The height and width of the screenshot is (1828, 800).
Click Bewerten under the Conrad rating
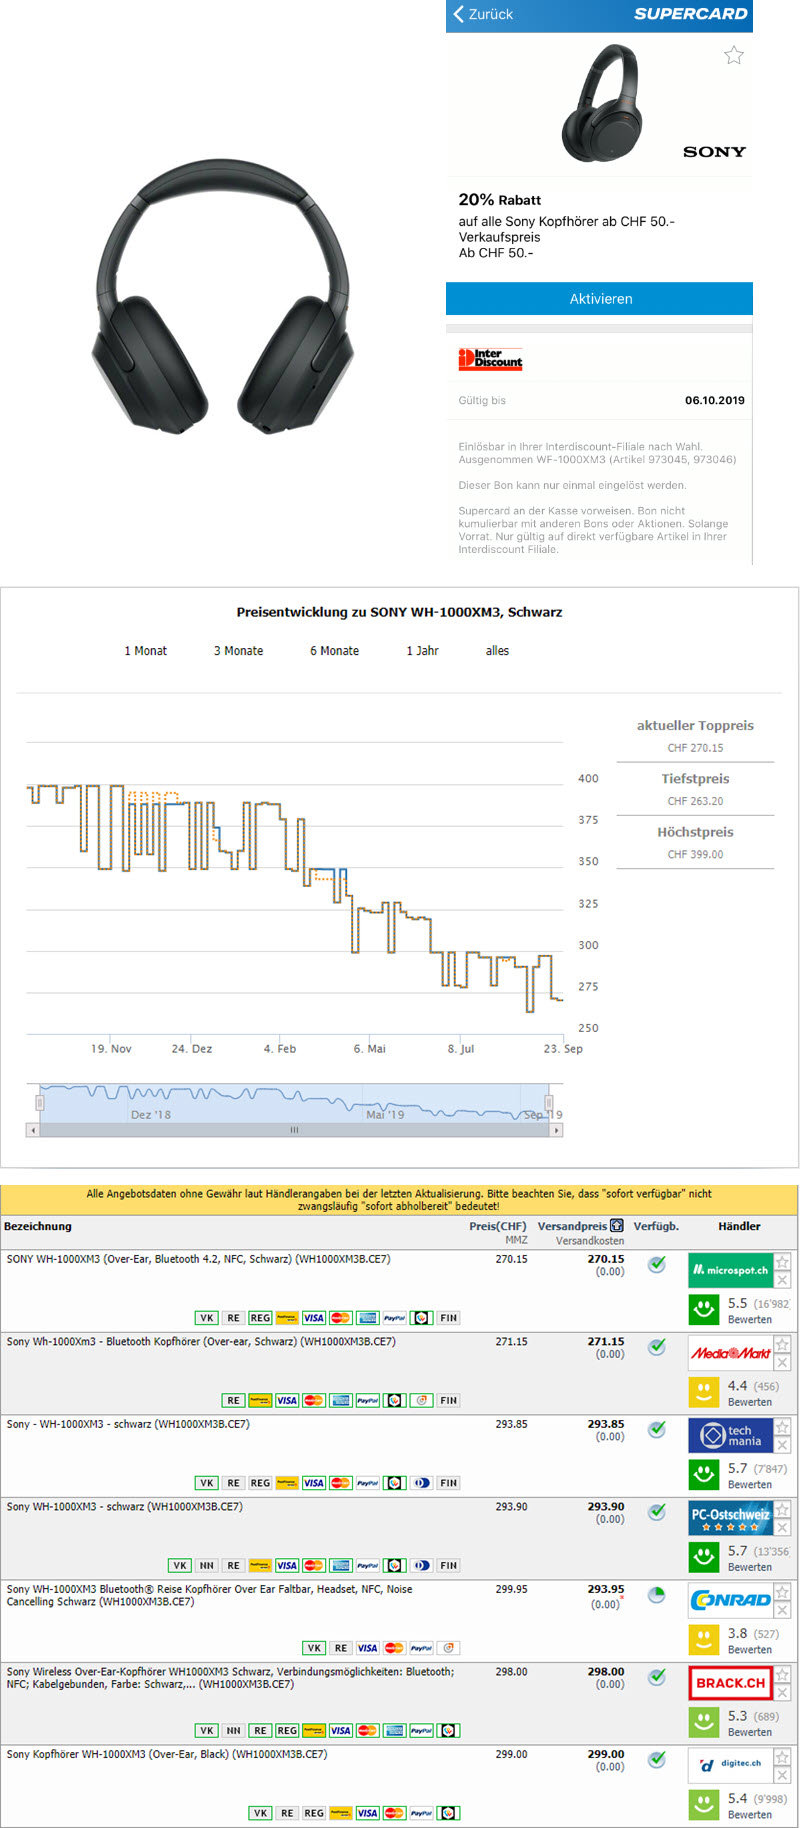pyautogui.click(x=749, y=1650)
